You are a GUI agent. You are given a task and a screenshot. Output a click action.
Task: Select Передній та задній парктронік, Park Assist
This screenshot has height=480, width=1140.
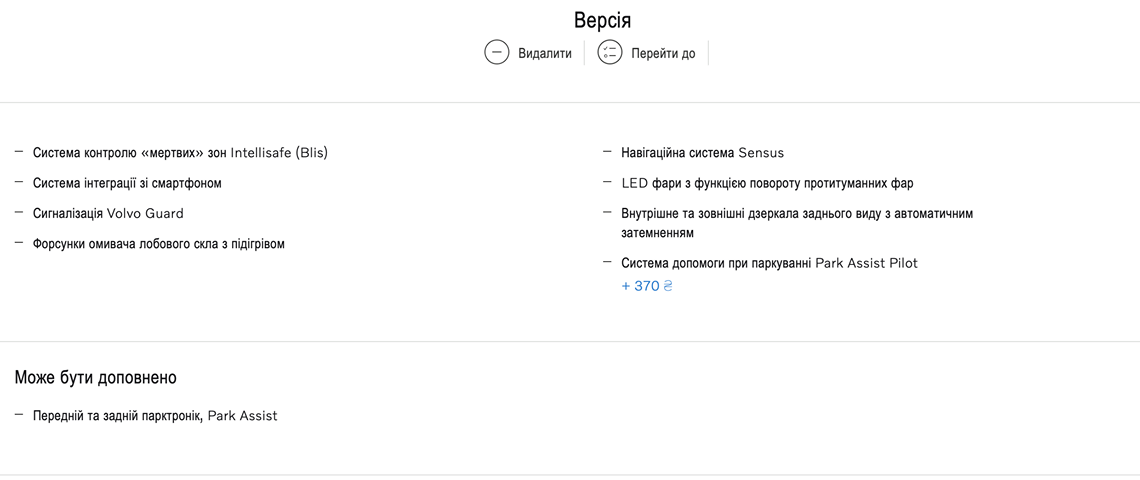(x=155, y=416)
